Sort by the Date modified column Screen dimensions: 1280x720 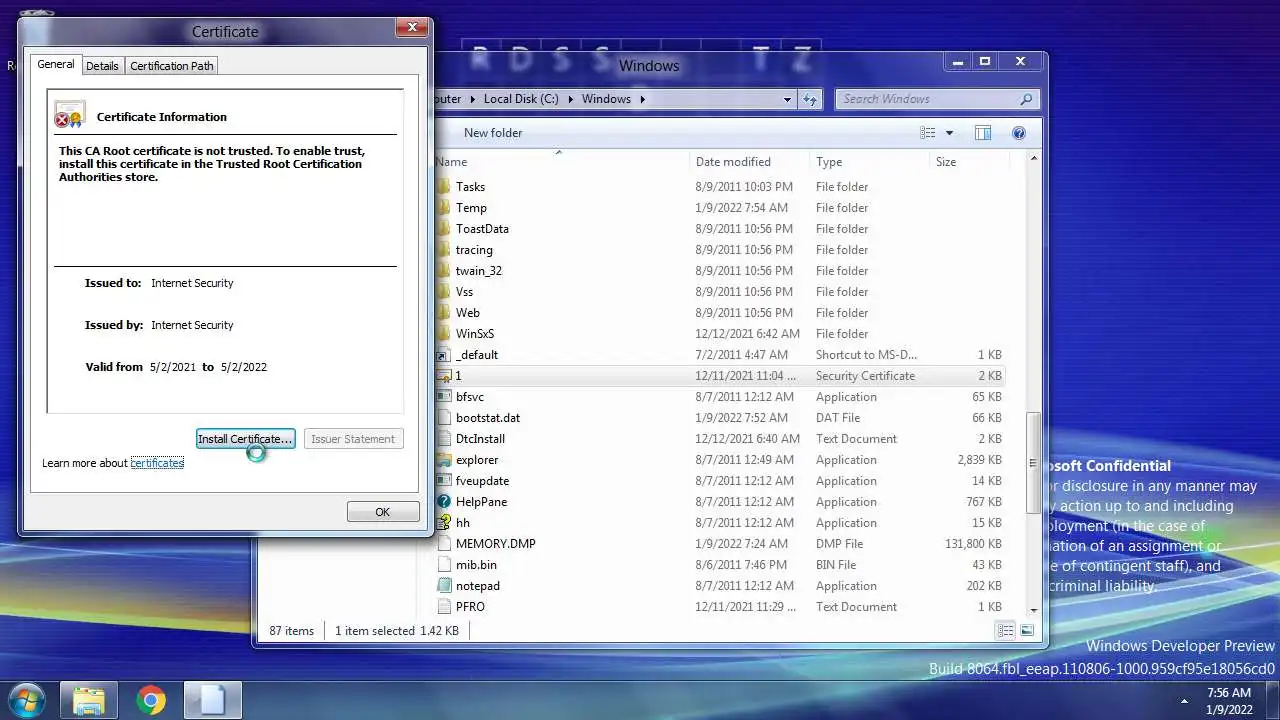[x=750, y=162]
